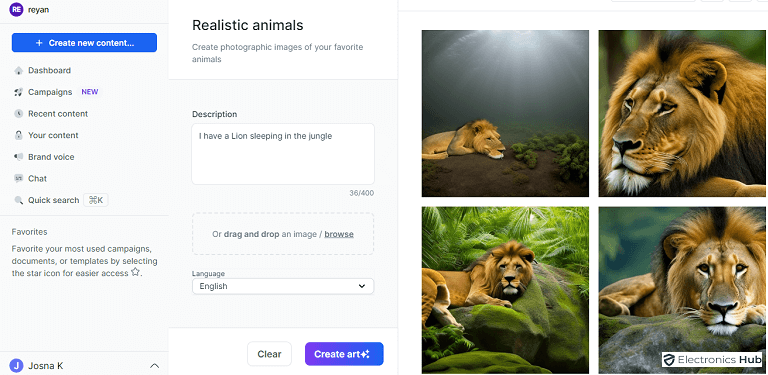Click the Campaigns megaphone icon
The height and width of the screenshot is (375, 768).
point(19,92)
